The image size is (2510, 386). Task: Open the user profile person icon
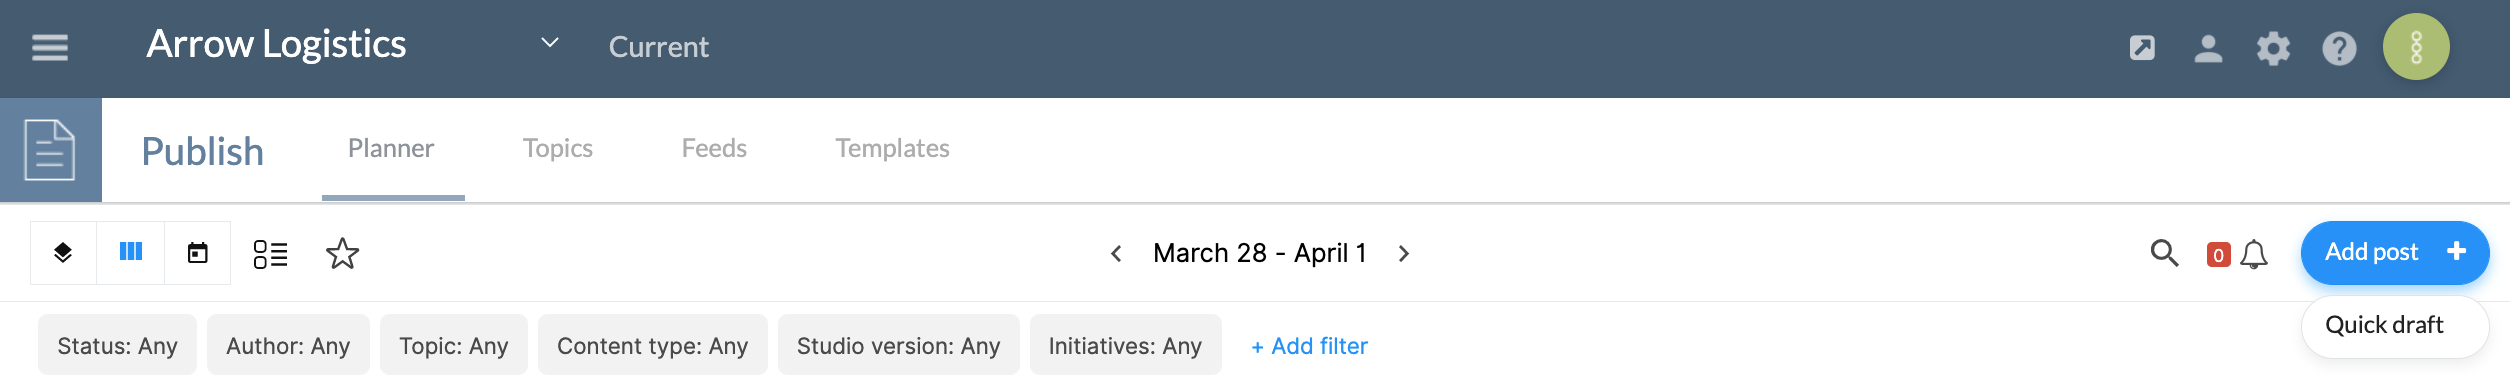pyautogui.click(x=2208, y=48)
